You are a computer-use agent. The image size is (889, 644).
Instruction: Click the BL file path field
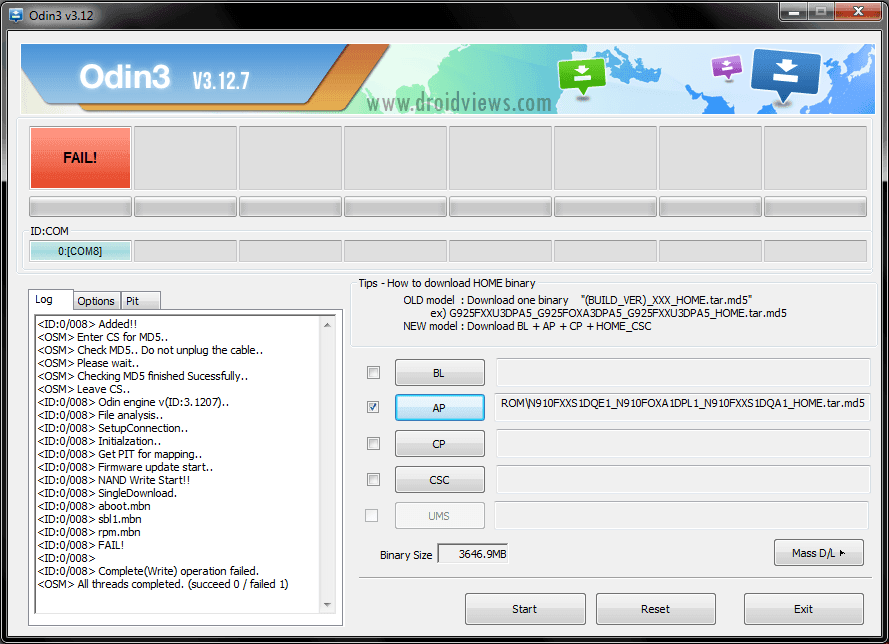pyautogui.click(x=683, y=372)
